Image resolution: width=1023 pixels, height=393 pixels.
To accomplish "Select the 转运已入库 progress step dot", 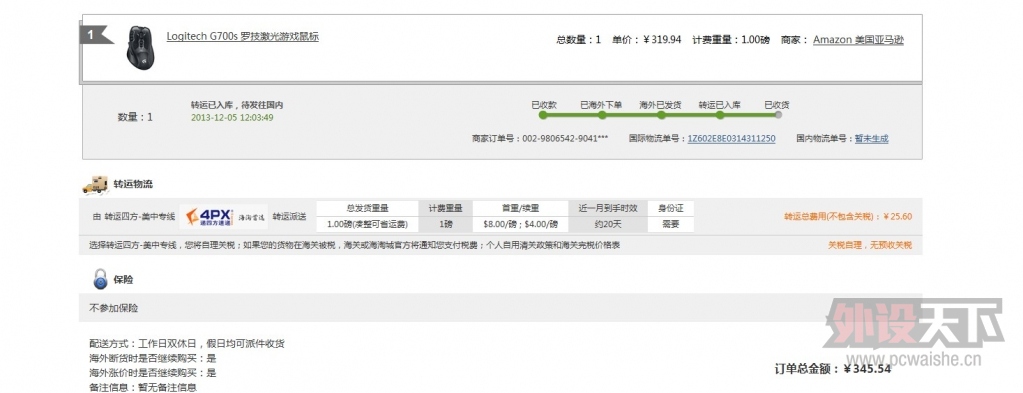I will pos(720,115).
